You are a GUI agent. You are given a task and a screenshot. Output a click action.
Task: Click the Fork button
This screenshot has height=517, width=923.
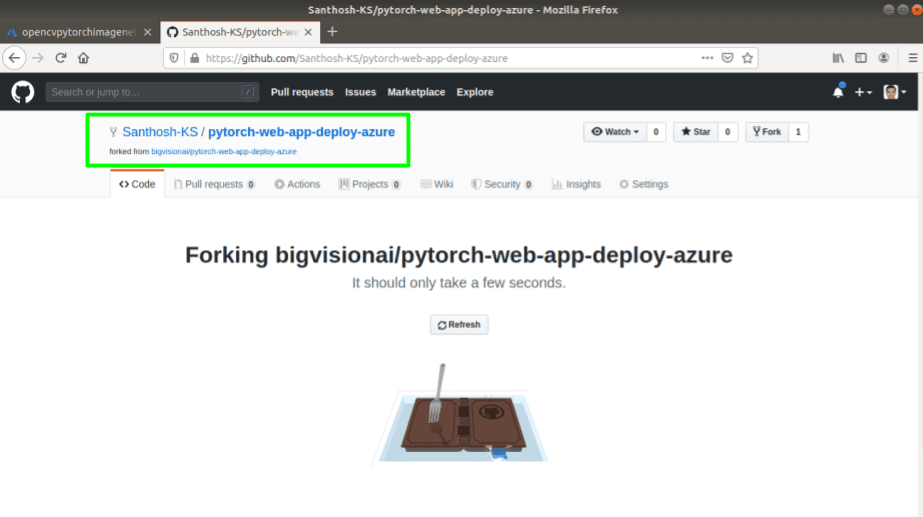coord(767,132)
